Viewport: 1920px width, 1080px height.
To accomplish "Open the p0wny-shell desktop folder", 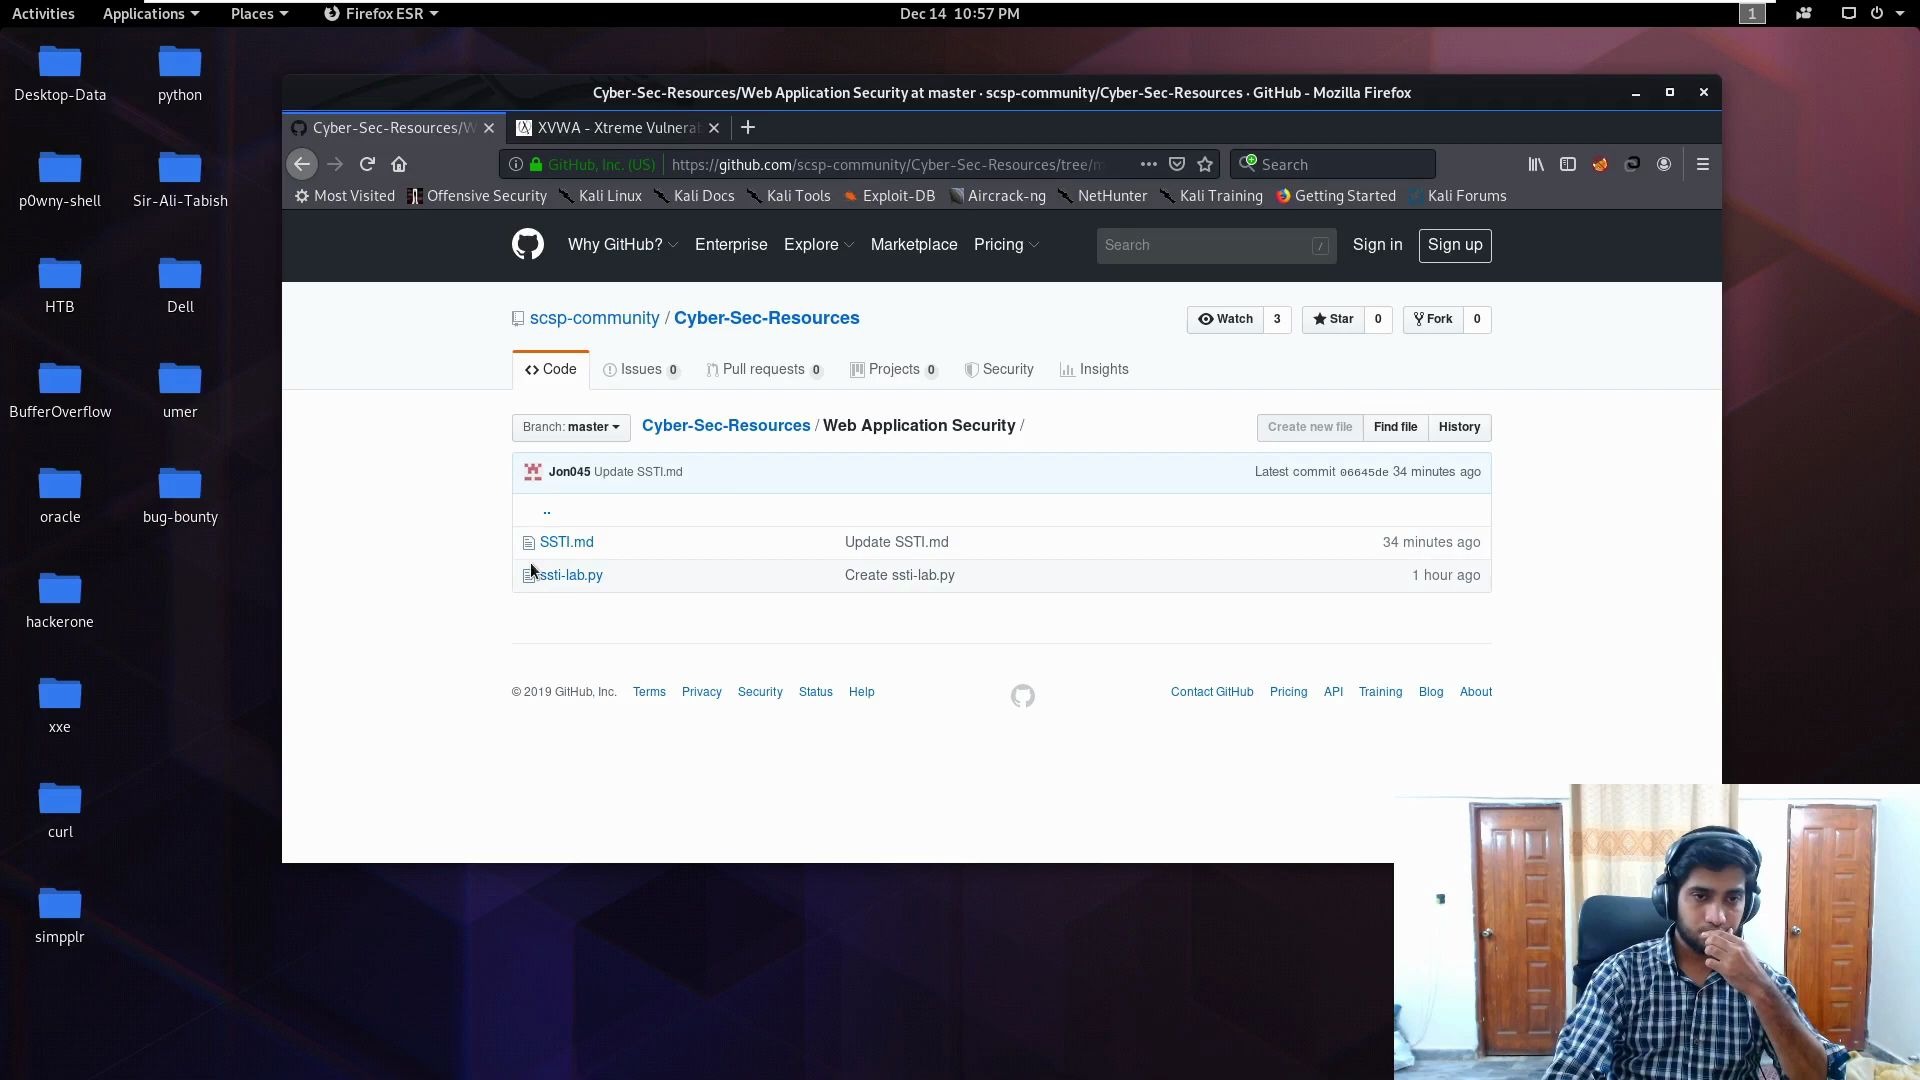I will click(60, 179).
